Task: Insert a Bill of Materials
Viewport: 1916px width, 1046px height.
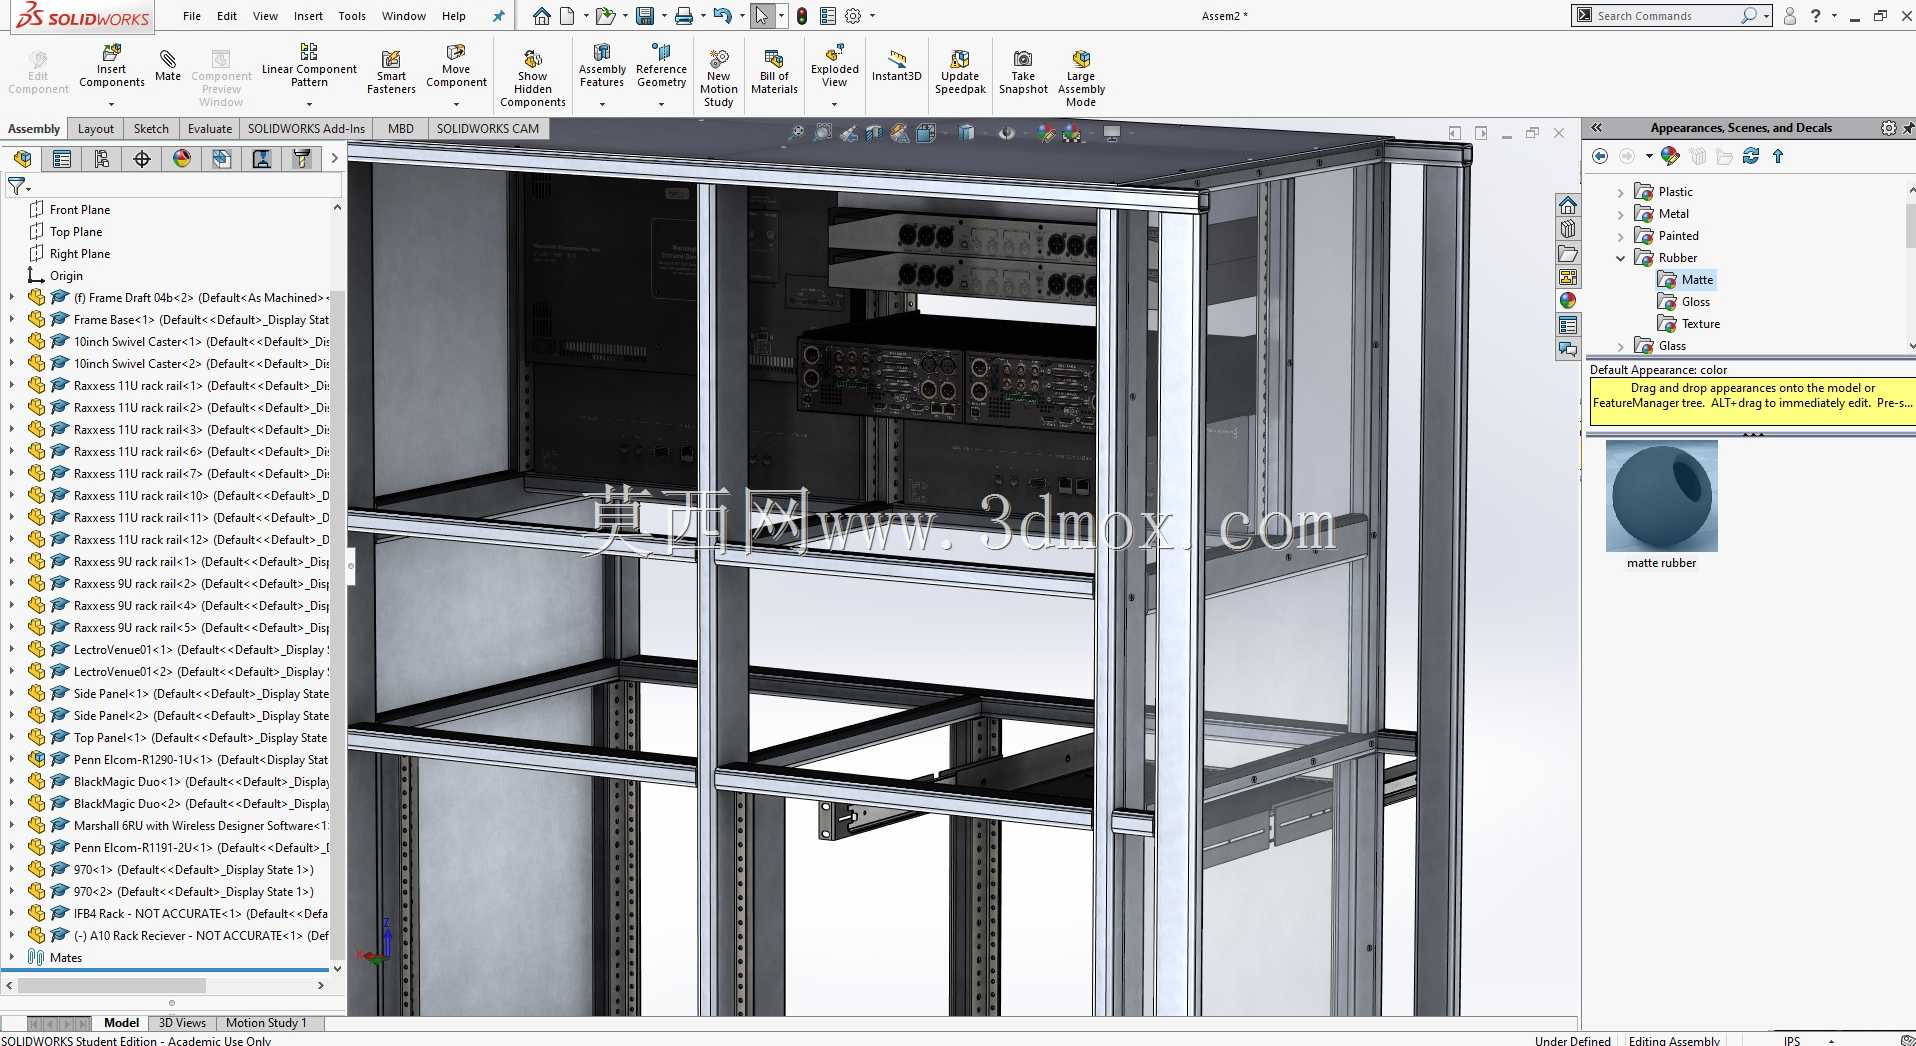Action: click(774, 72)
